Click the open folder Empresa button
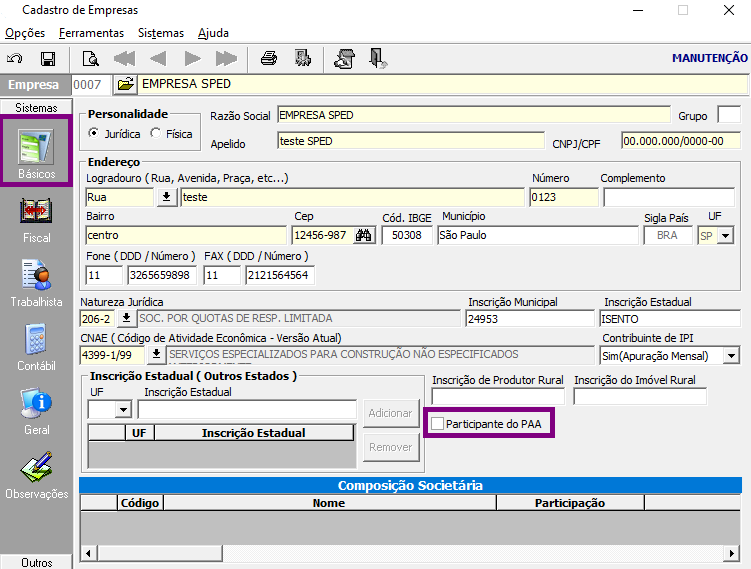The height and width of the screenshot is (569, 751). [x=125, y=84]
